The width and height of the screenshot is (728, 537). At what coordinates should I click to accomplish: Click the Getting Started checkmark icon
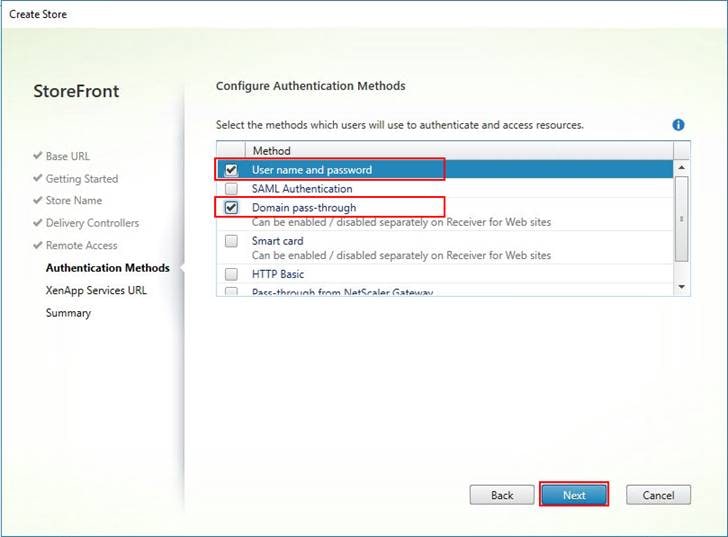[38, 178]
